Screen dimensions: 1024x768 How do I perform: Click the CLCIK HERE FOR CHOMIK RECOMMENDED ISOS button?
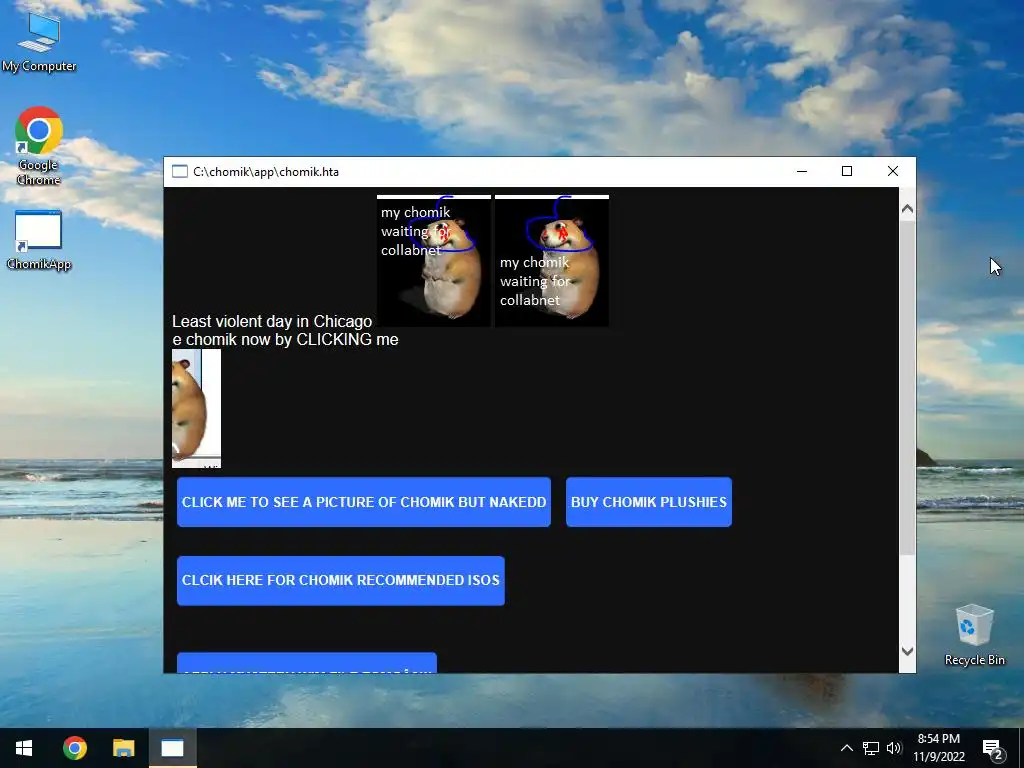coord(341,581)
